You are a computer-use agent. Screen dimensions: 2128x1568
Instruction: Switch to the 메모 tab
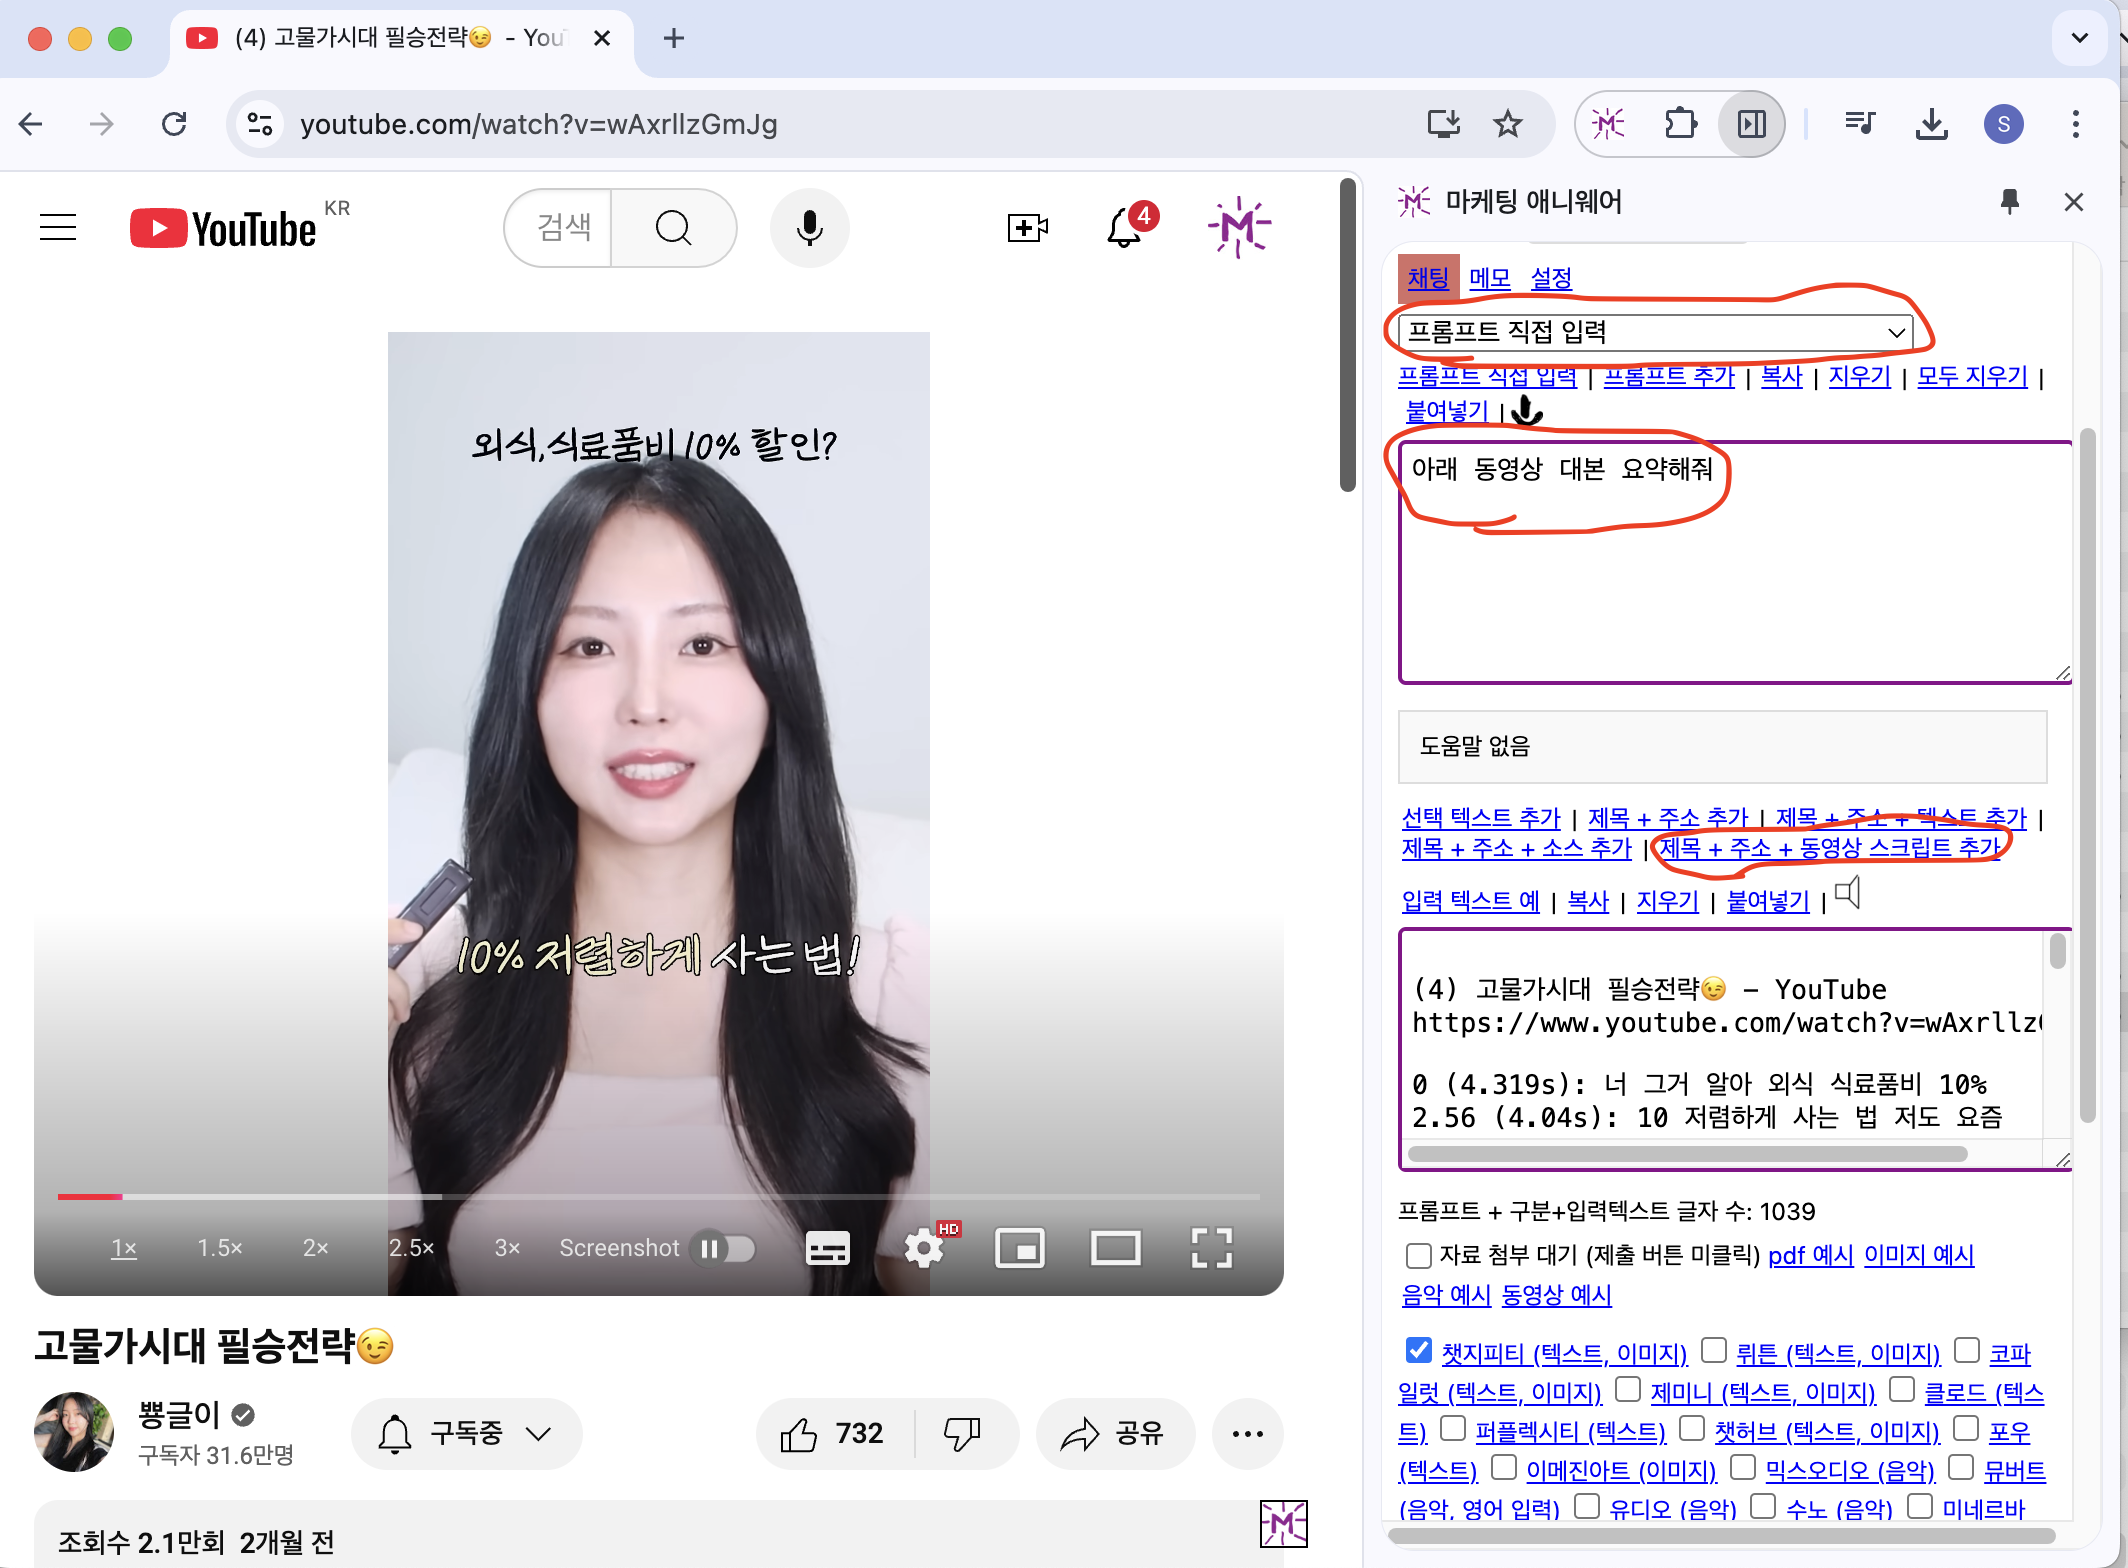pos(1490,278)
